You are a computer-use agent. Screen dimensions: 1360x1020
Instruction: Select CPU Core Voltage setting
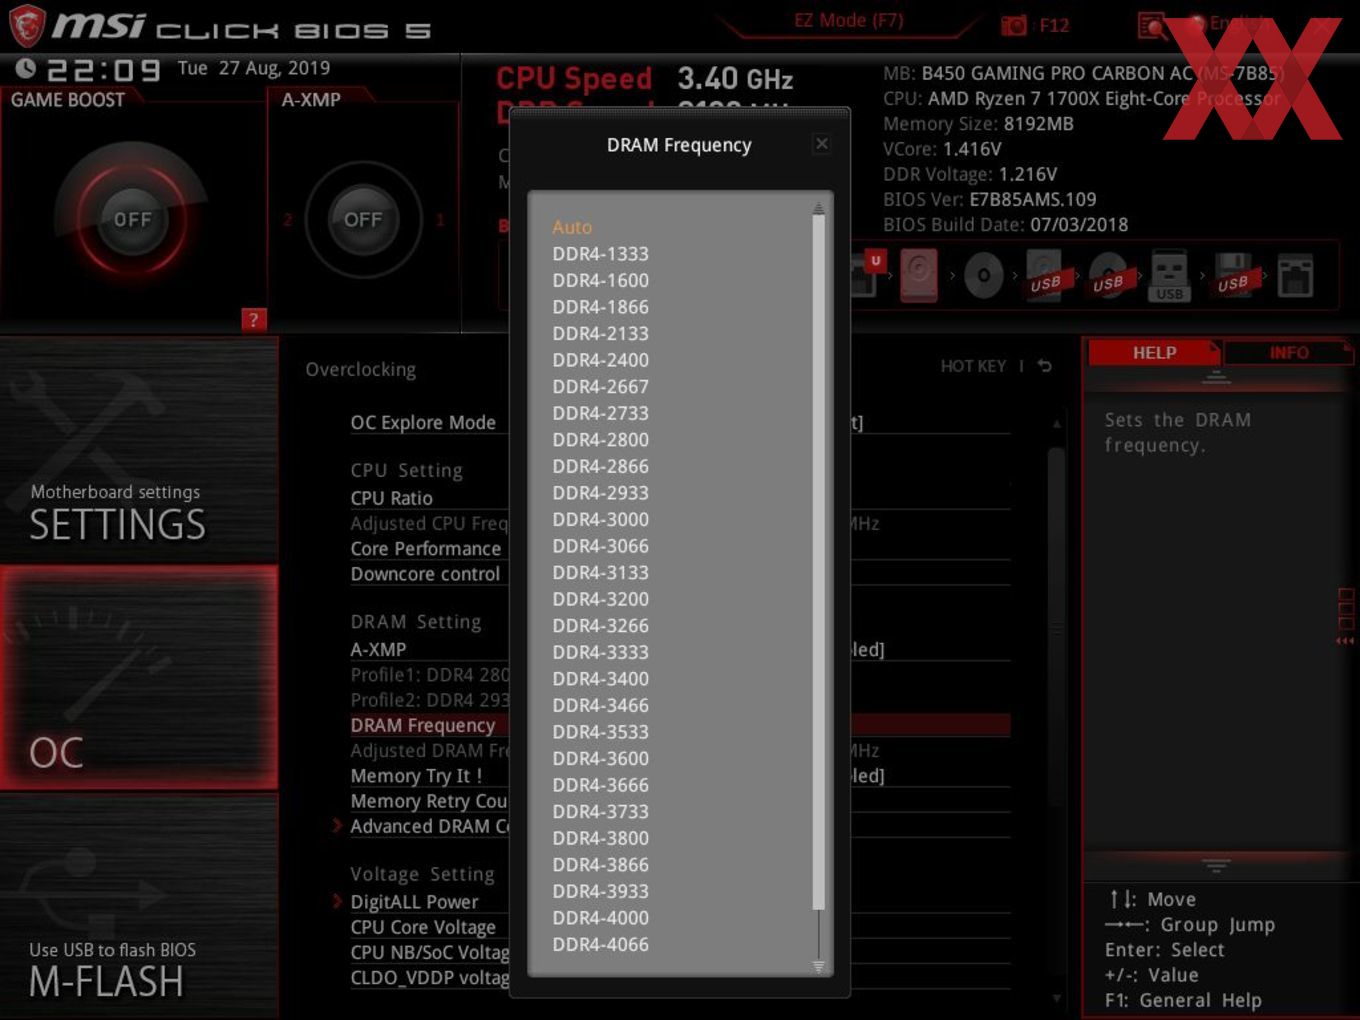(423, 927)
